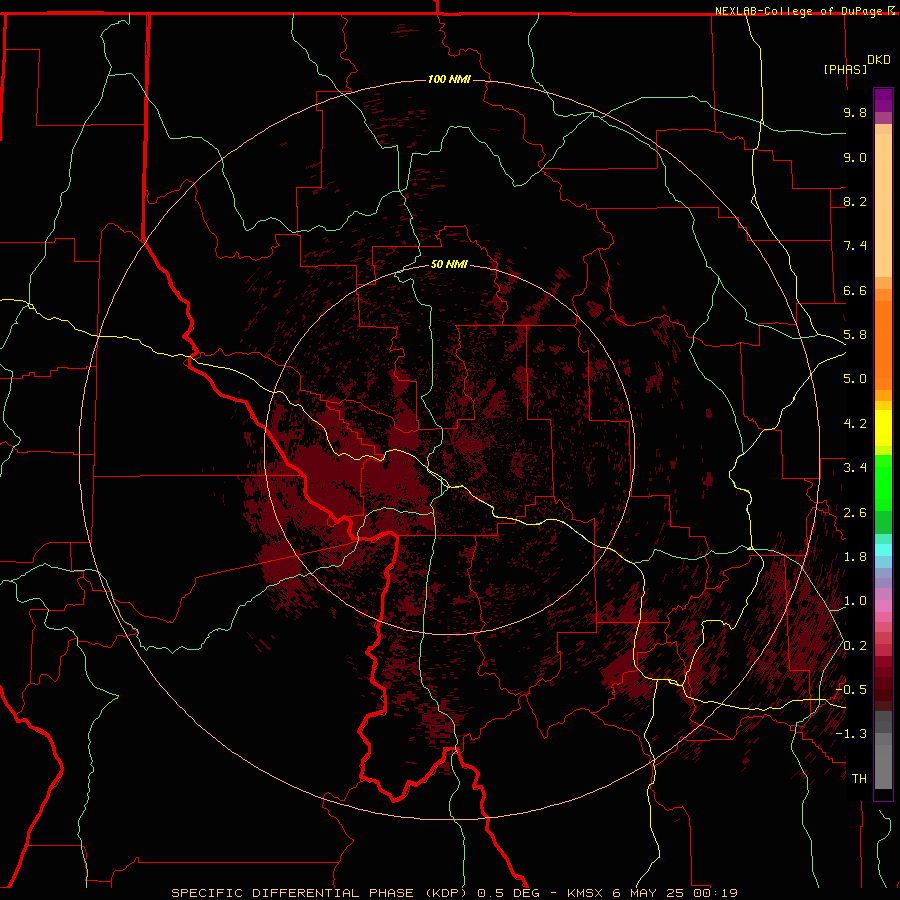Click the NEXLAB-College of DuPage credit text
This screenshot has width=900, height=900.
coord(798,11)
